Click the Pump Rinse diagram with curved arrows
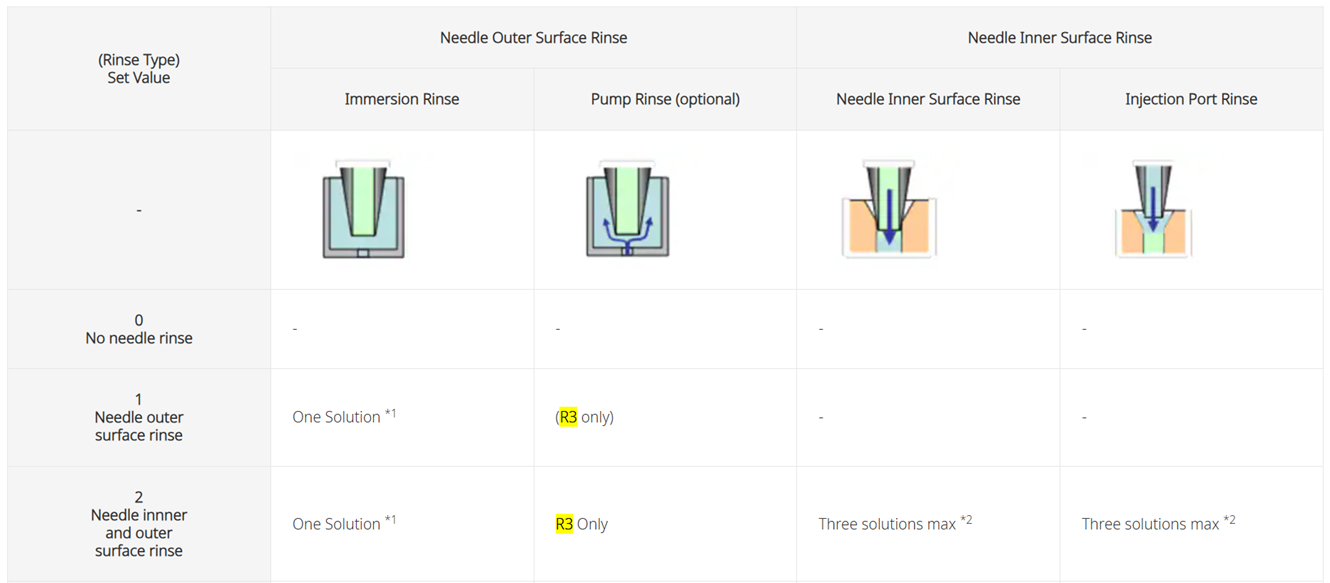Image resolution: width=1330 pixels, height=583 pixels. pos(627,210)
